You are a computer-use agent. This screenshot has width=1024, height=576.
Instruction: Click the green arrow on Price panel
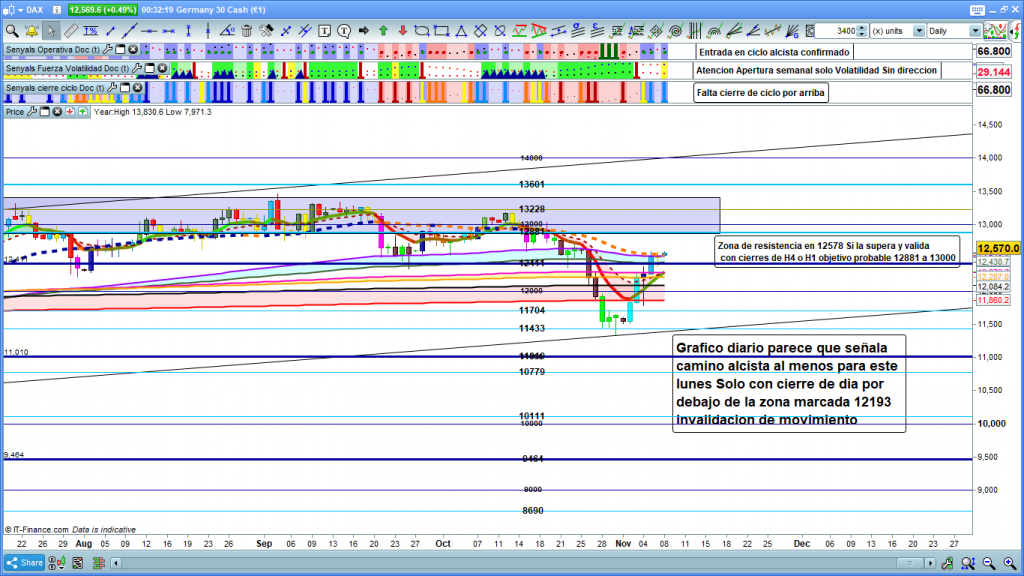pos(82,112)
